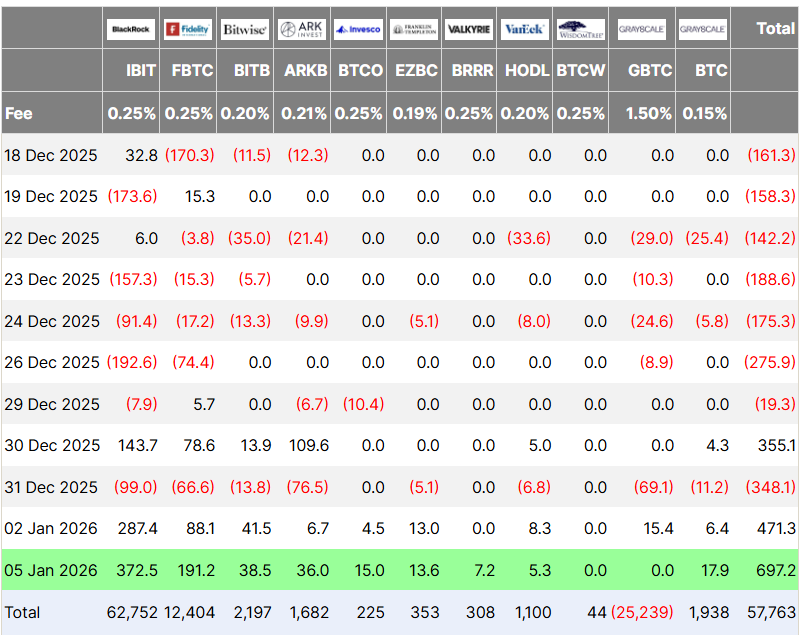Click the Franklin Templeton logo
Screen dimensions: 804x635
coord(414,30)
